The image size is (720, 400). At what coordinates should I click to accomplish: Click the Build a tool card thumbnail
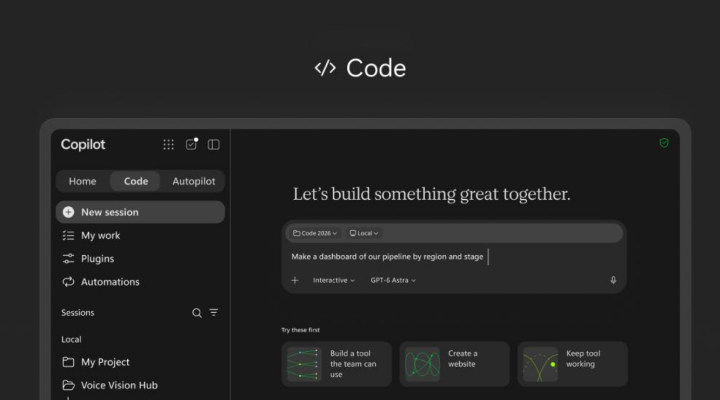pos(304,364)
